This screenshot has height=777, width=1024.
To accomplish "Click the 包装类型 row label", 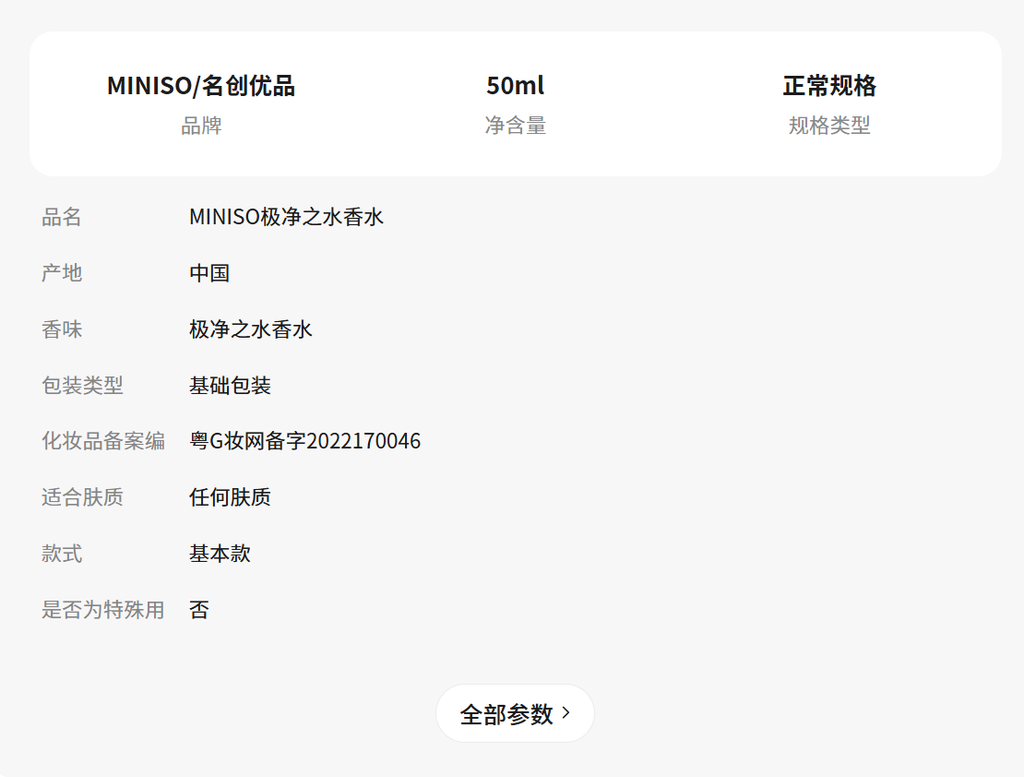I will (82, 385).
